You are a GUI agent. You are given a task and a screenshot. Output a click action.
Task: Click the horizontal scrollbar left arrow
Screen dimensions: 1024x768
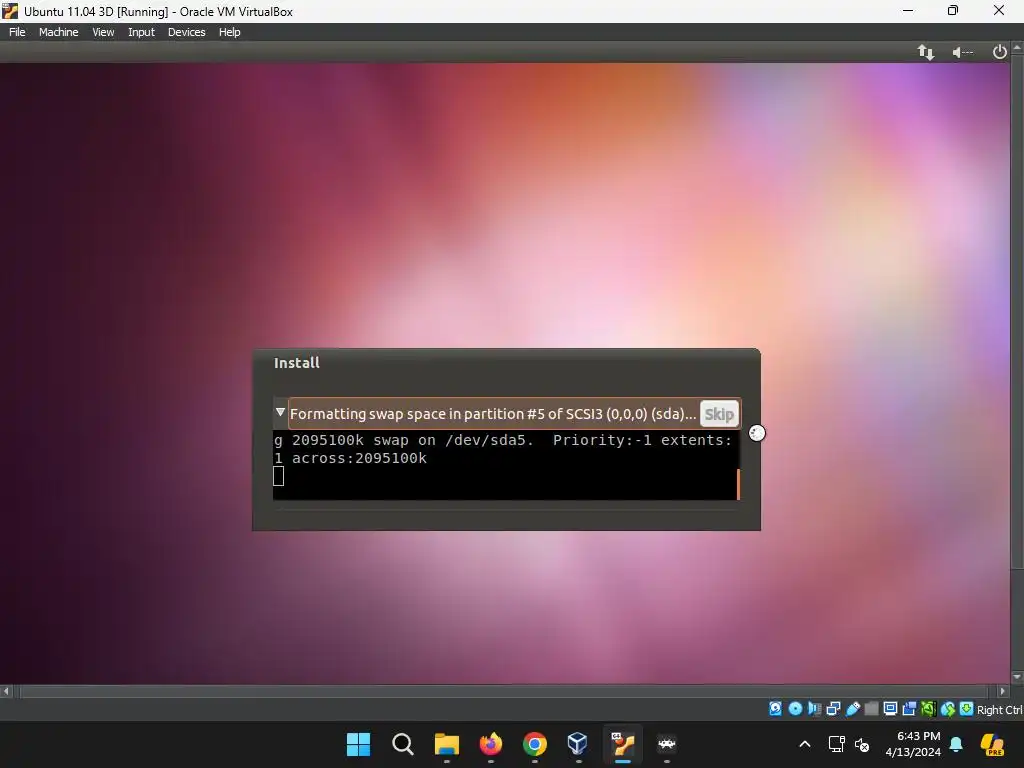(x=6, y=691)
